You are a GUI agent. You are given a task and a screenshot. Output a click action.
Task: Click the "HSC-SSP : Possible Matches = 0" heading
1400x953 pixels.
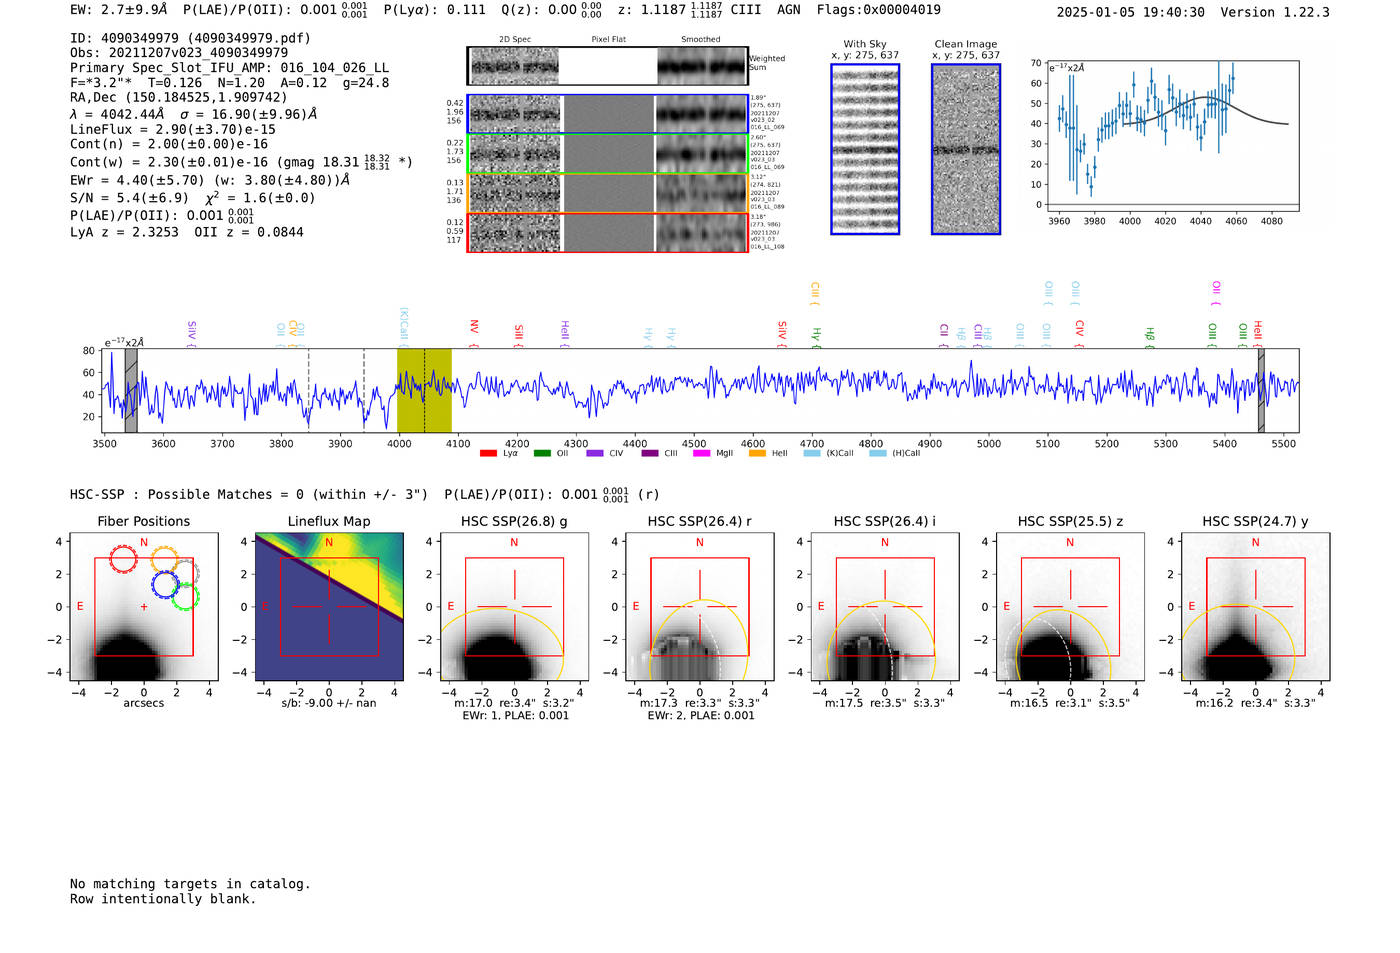187,494
